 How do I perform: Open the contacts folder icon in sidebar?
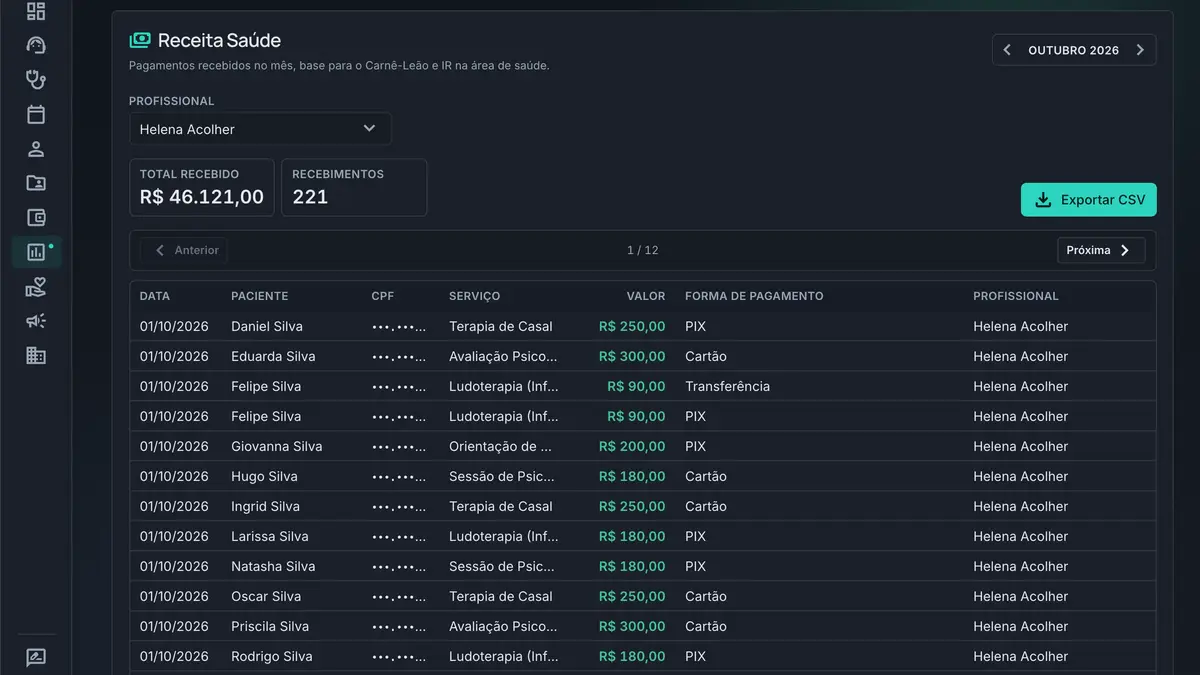click(36, 183)
